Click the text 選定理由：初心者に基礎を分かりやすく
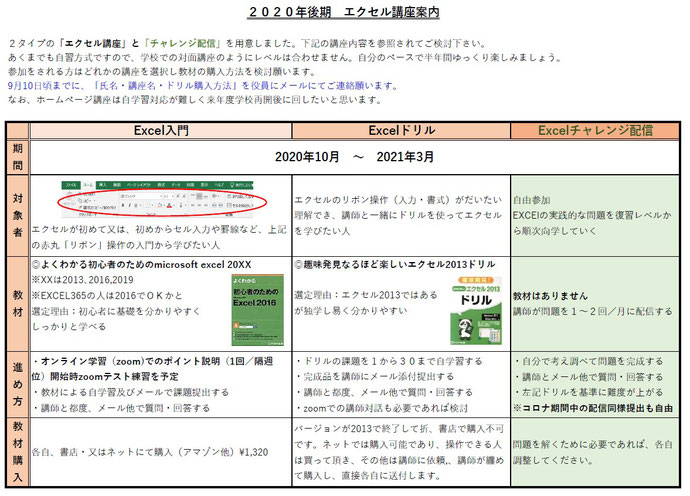The height and width of the screenshot is (496, 690). click(x=116, y=312)
